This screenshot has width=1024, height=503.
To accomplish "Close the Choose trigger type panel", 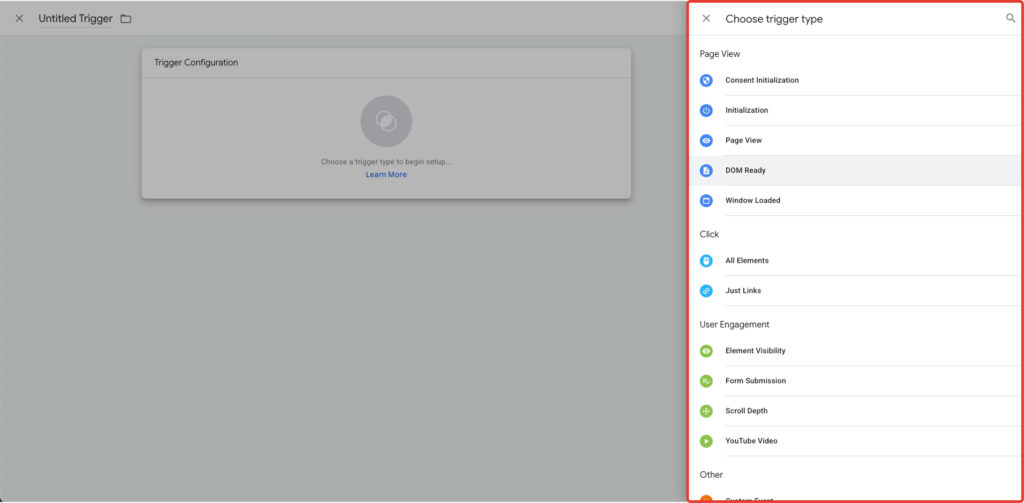I will pos(706,18).
